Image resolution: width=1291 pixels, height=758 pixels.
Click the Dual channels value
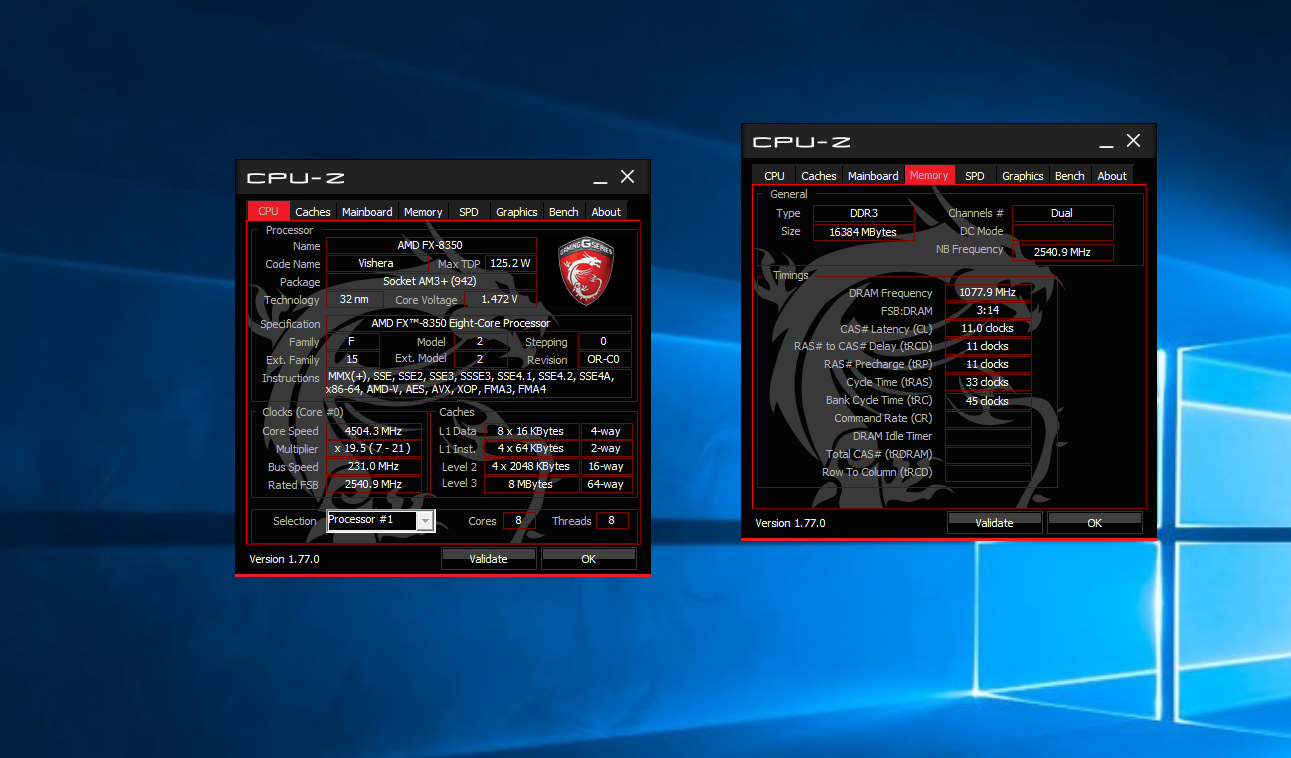1062,213
